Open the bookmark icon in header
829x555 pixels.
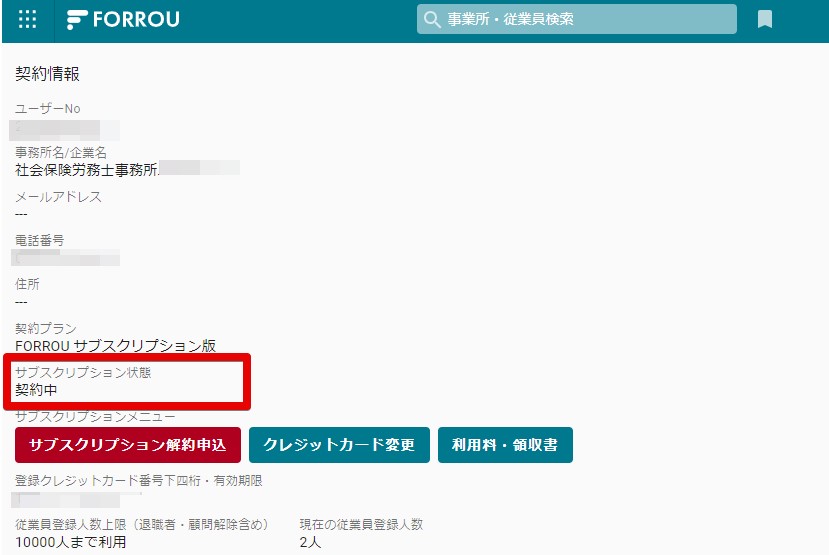(x=764, y=20)
